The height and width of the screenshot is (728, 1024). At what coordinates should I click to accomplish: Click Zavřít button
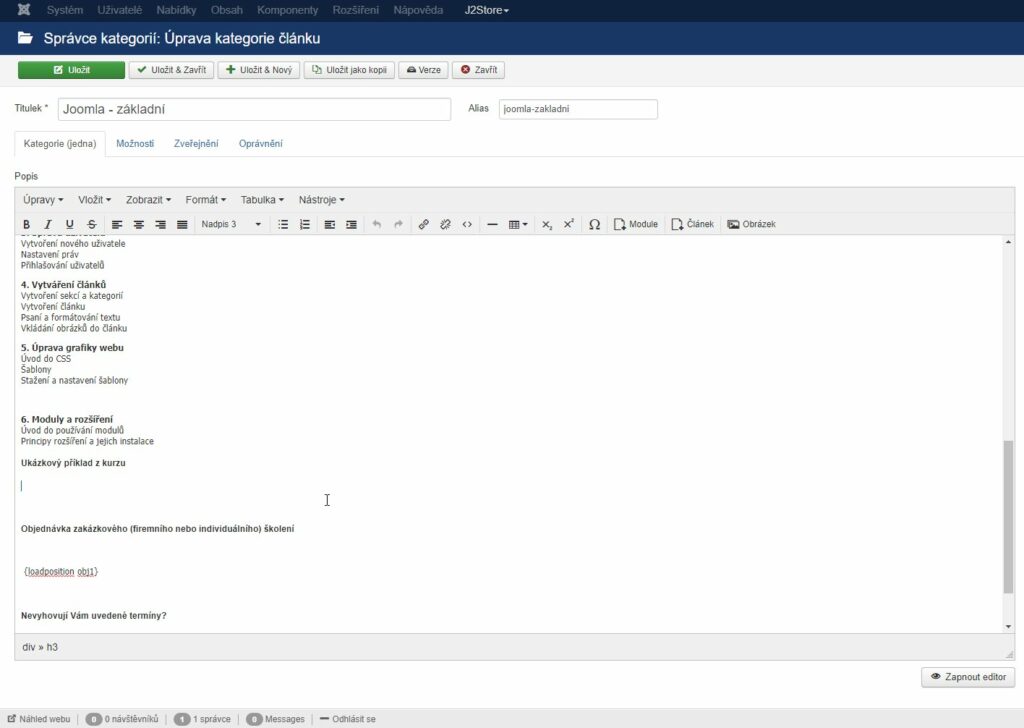pos(479,70)
